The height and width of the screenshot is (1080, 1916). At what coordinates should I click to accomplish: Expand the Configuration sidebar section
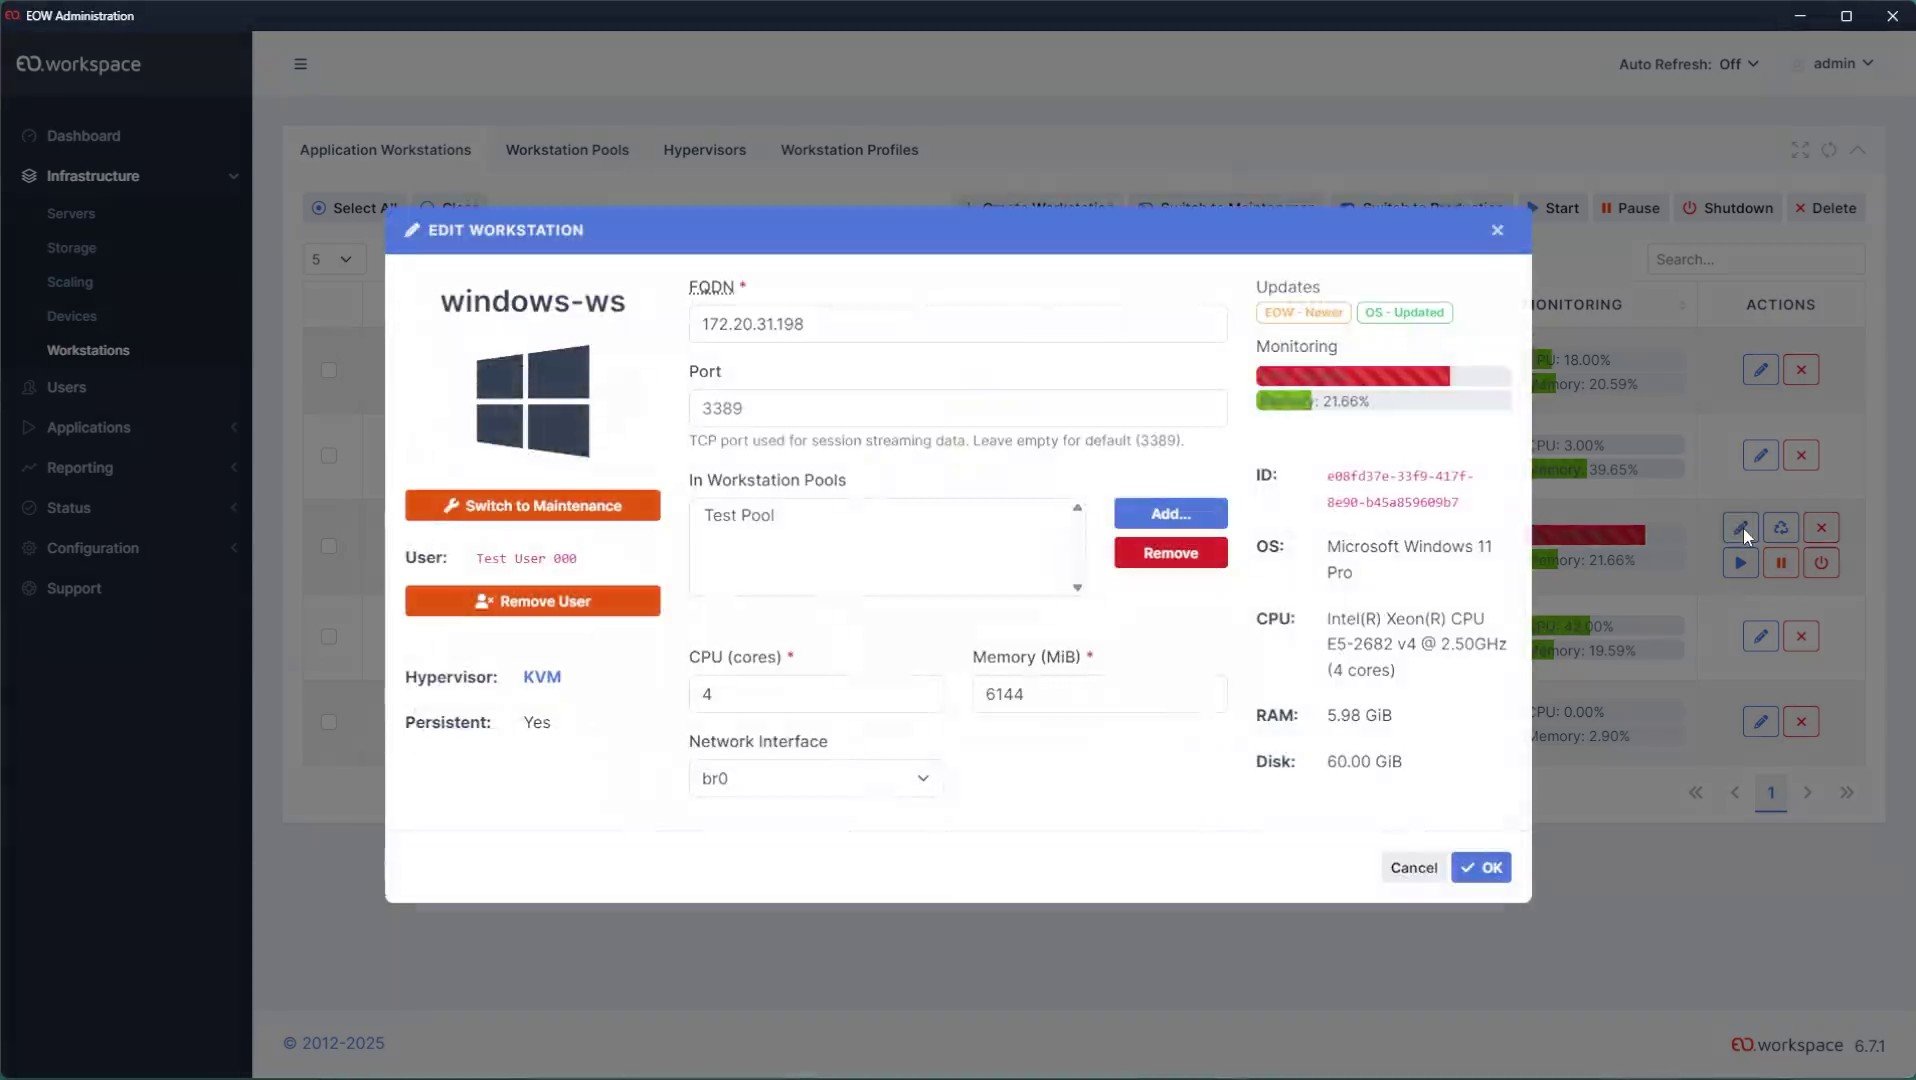pos(234,548)
